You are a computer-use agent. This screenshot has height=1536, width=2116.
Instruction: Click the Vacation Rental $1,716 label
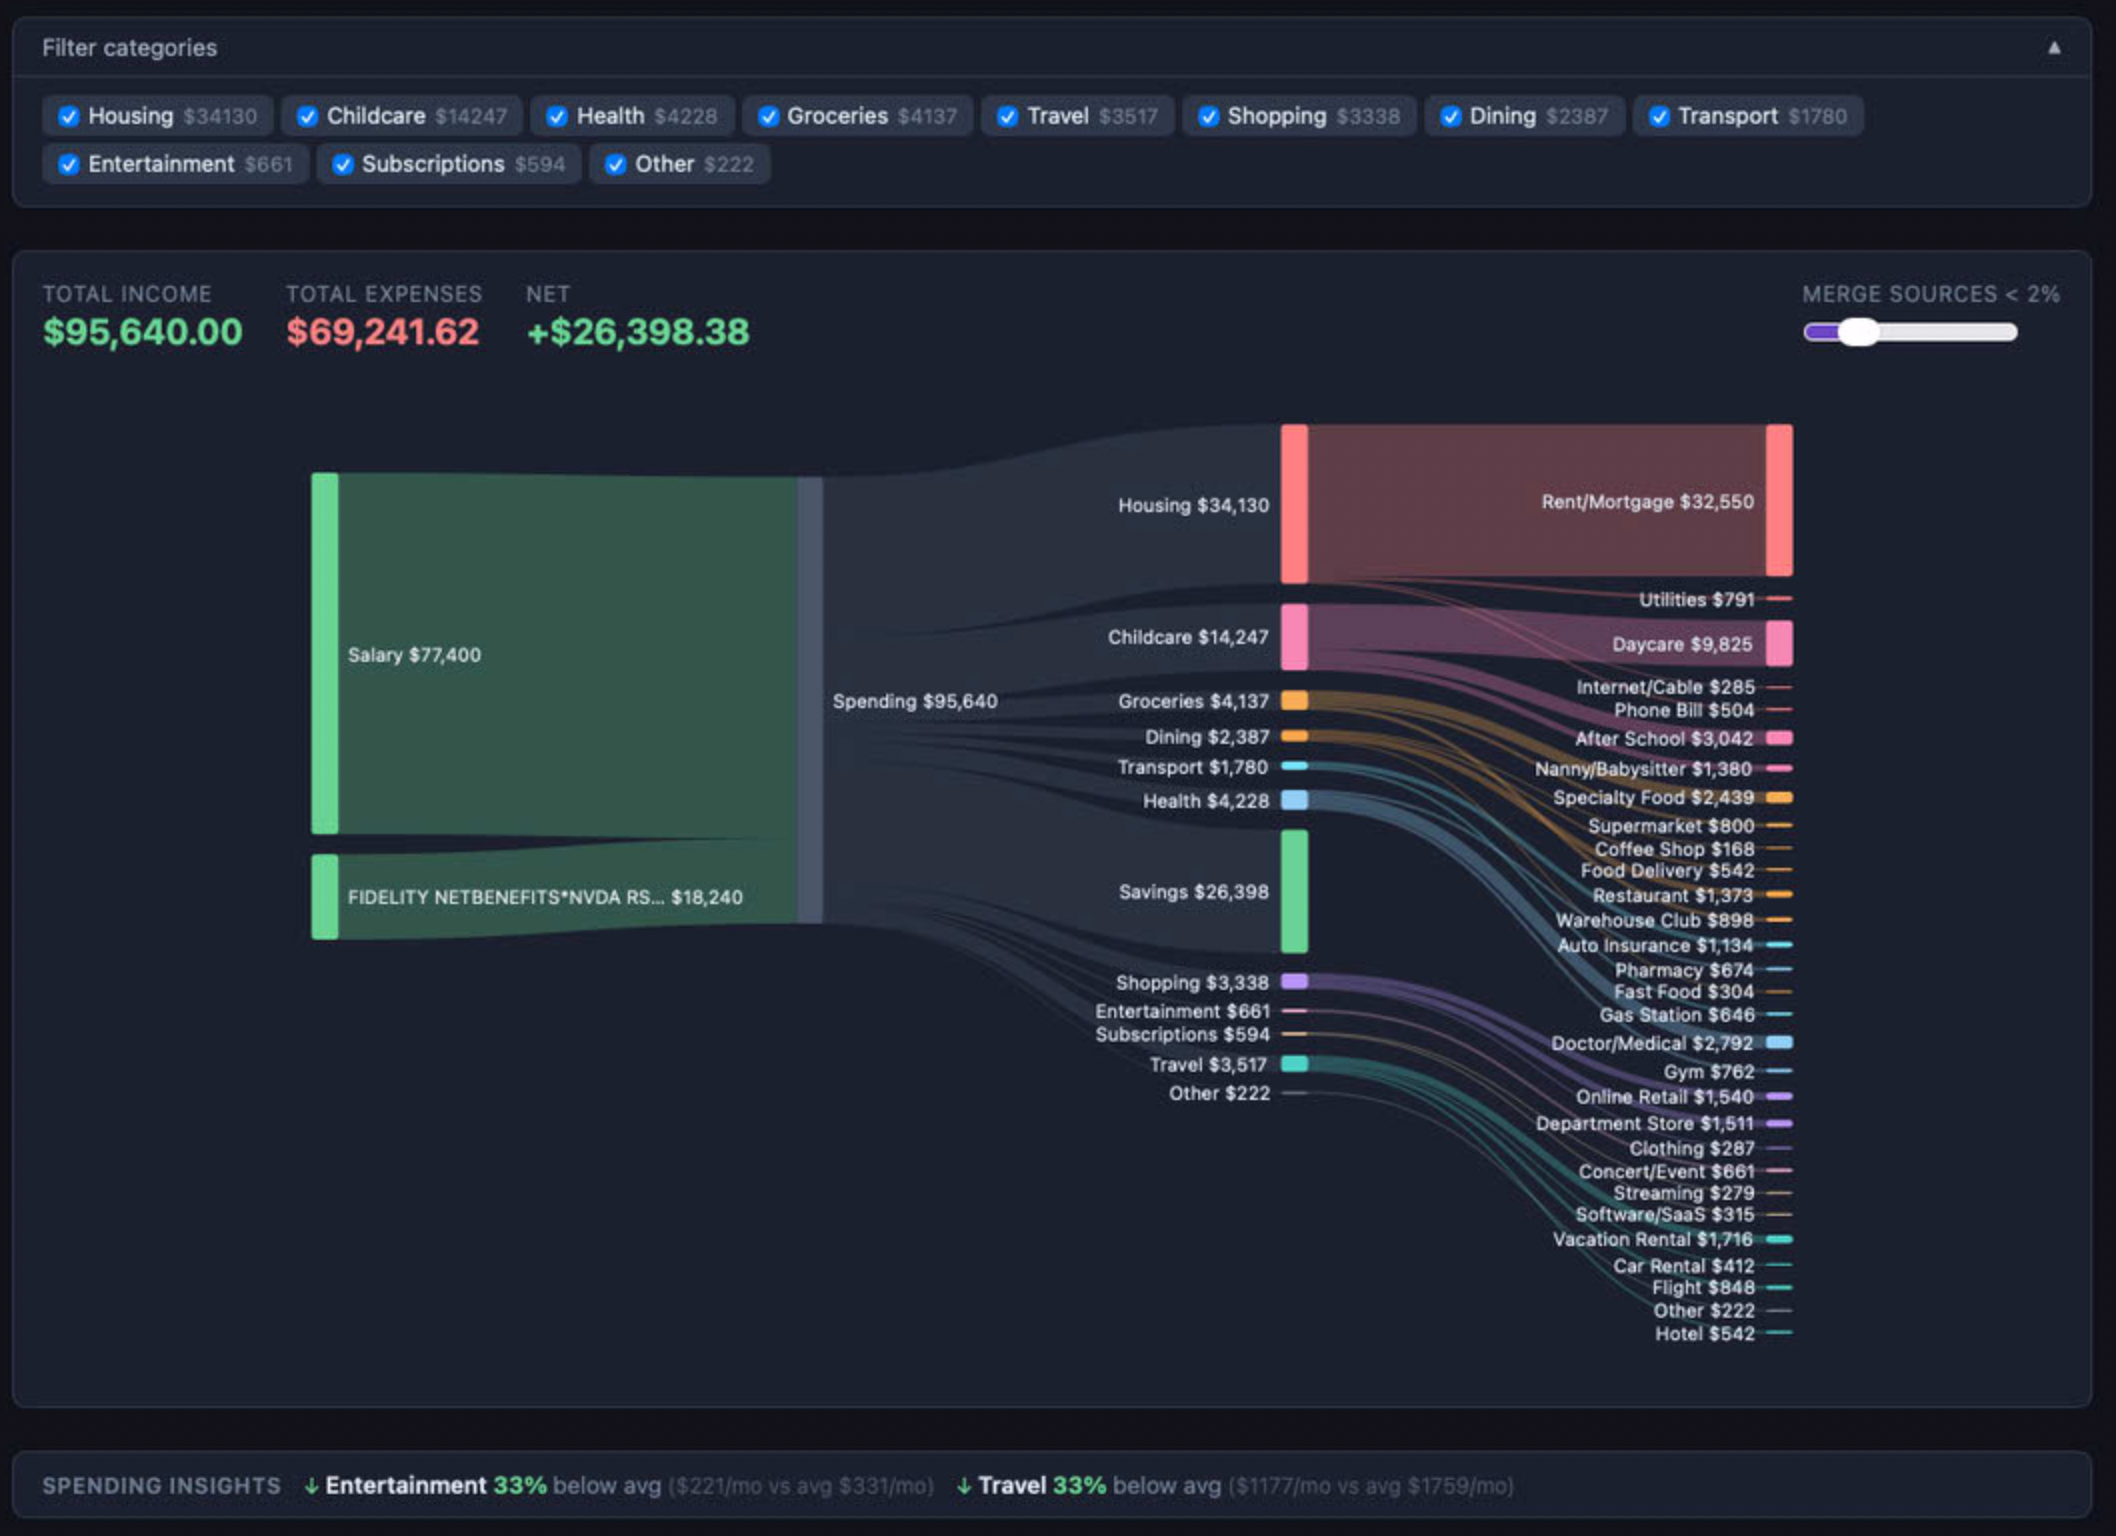point(1653,1239)
